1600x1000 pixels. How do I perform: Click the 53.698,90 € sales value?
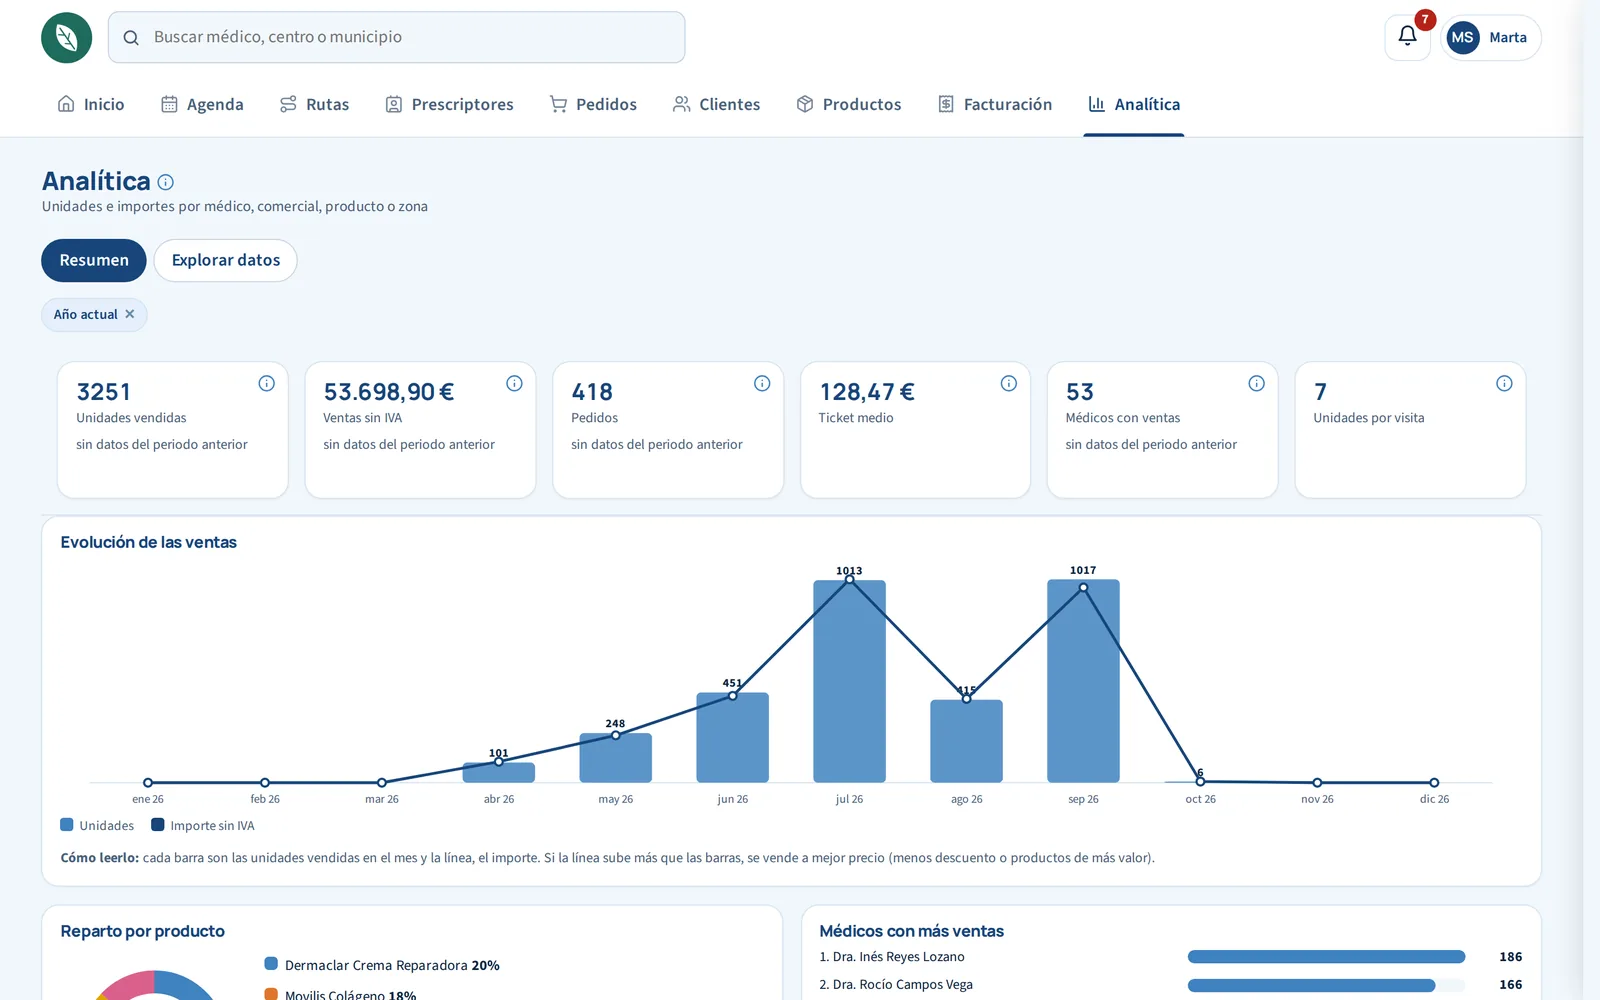pos(389,392)
